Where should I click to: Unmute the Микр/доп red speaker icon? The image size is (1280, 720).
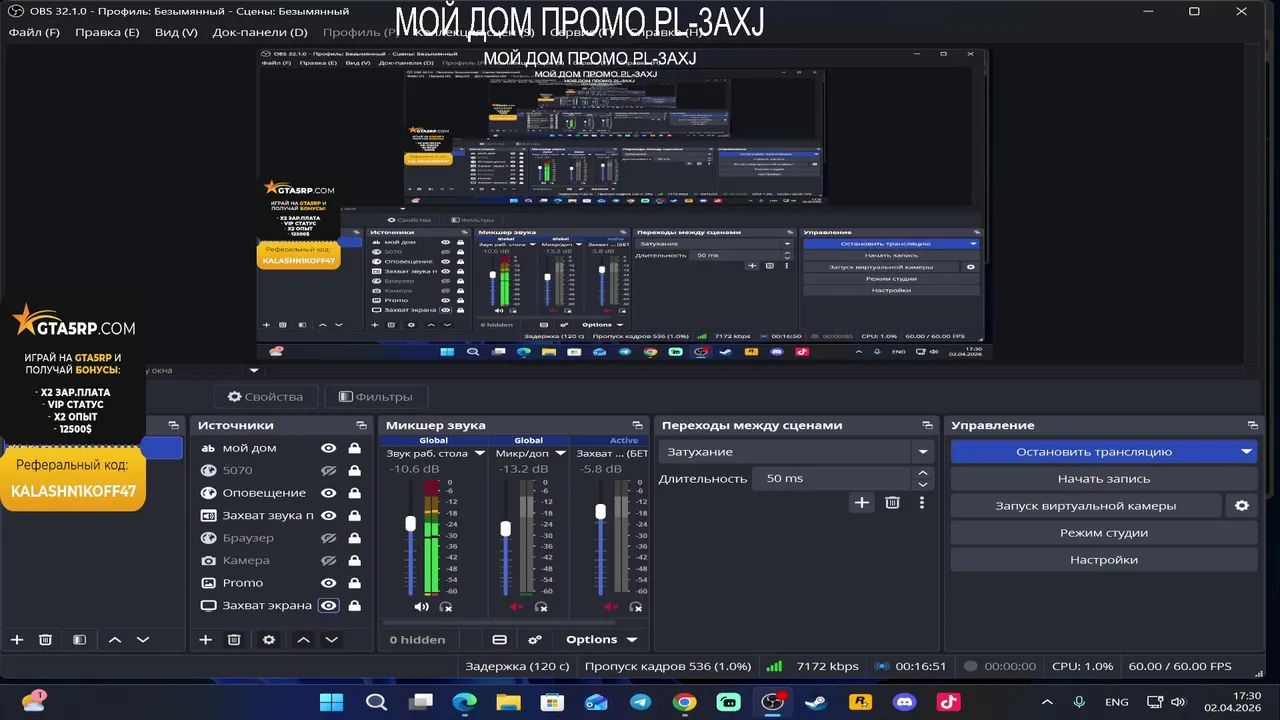tap(516, 607)
